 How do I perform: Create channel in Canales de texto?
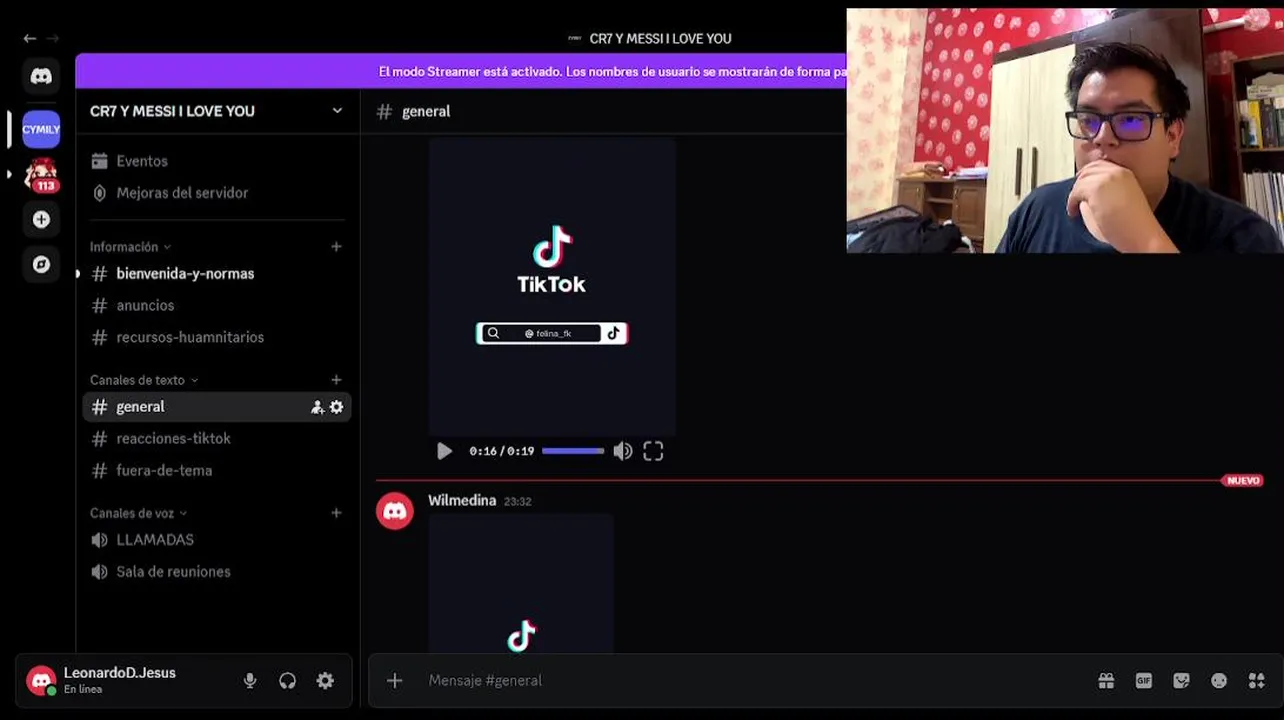pos(336,380)
